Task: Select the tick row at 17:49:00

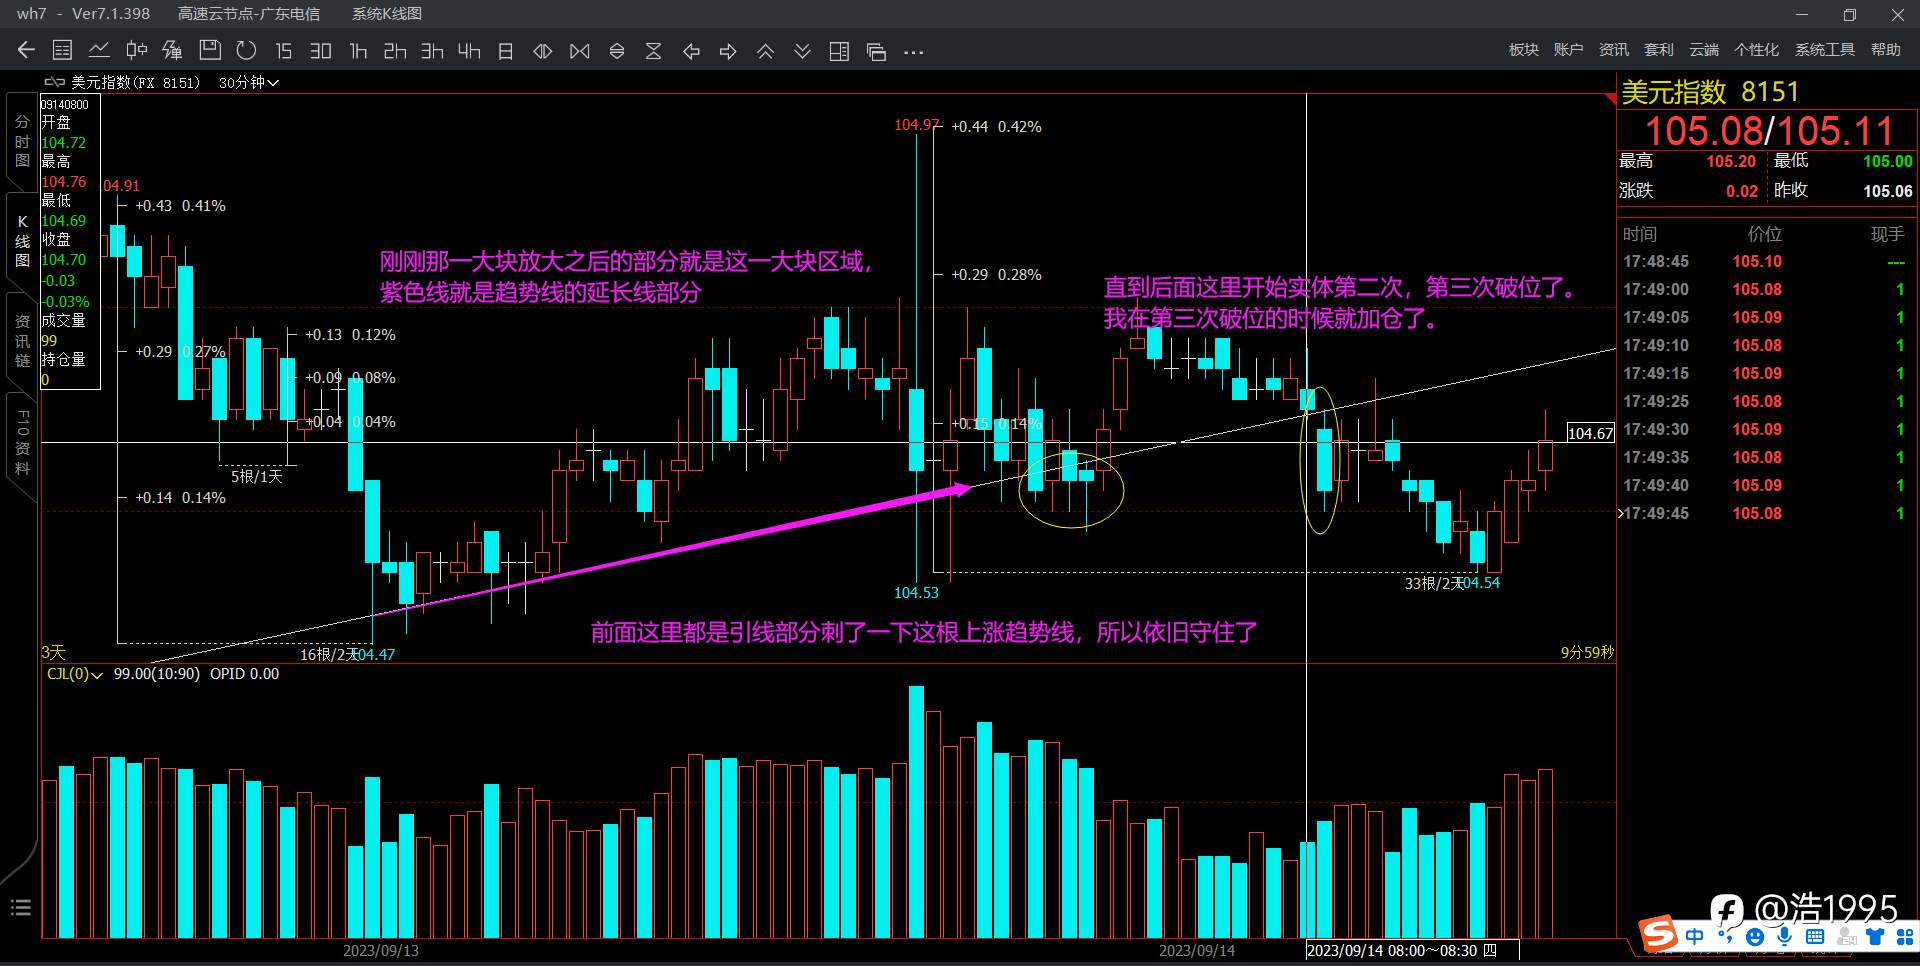Action: (1765, 289)
